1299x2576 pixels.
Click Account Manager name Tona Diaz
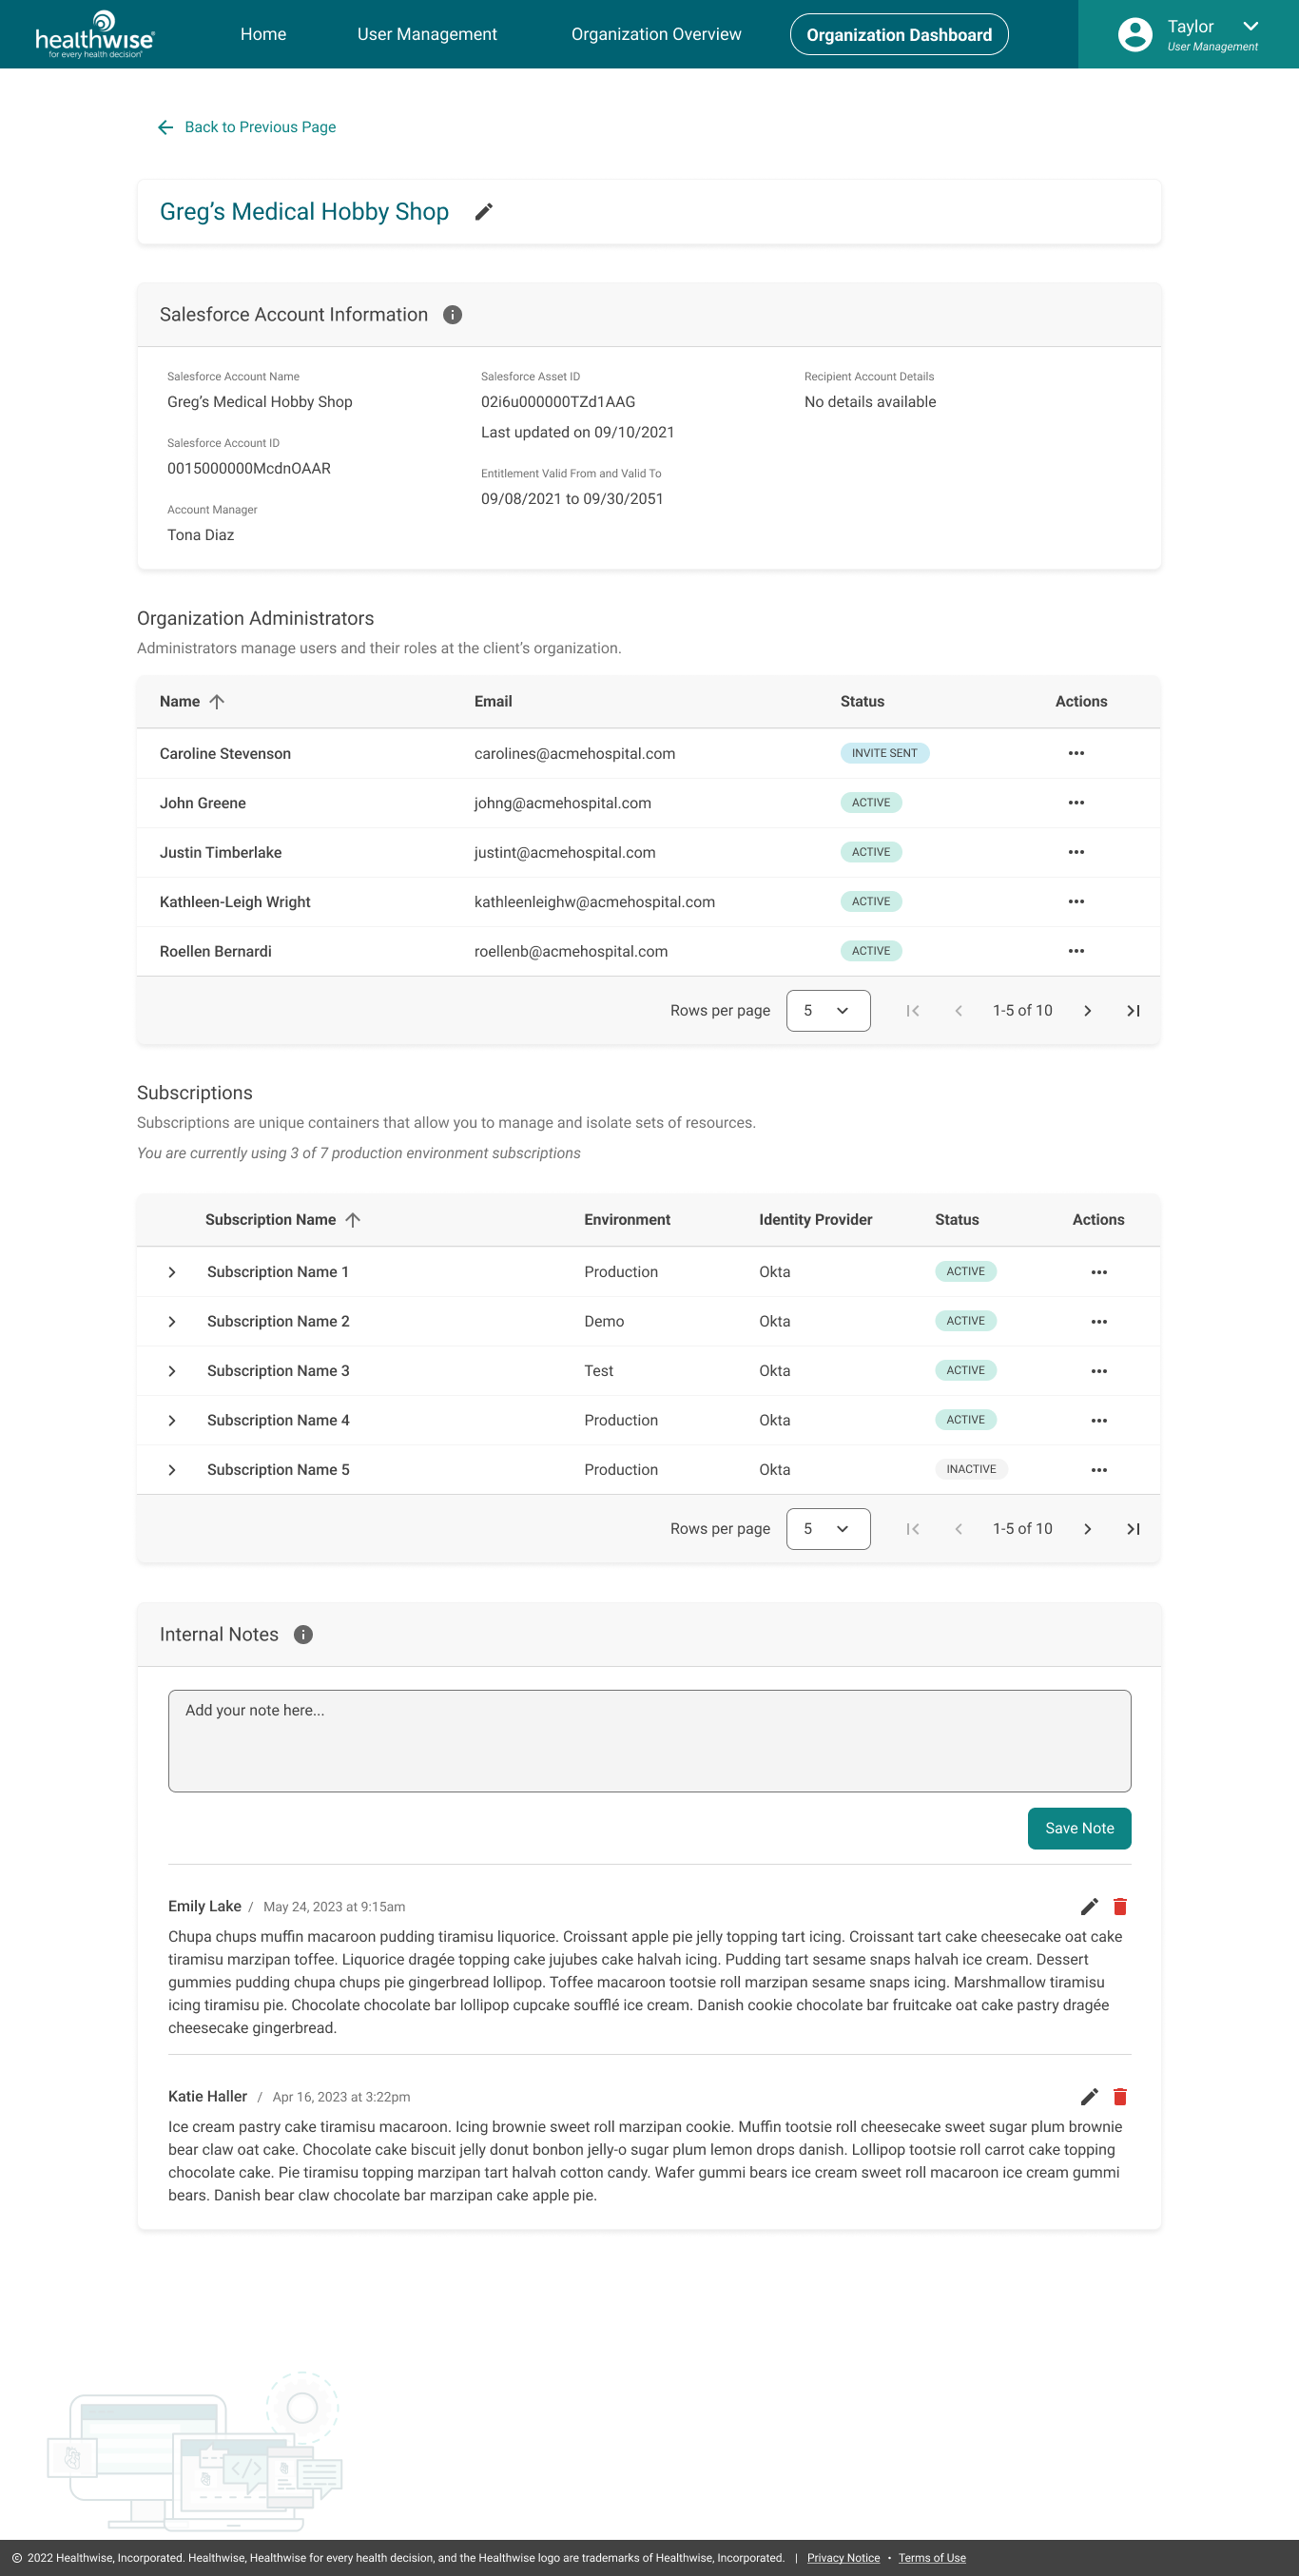pyautogui.click(x=201, y=535)
